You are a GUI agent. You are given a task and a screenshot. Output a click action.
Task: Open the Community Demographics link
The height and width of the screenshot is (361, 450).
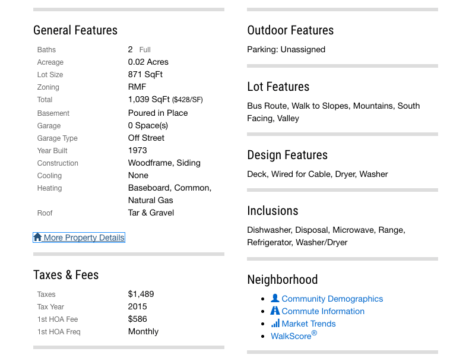332,299
